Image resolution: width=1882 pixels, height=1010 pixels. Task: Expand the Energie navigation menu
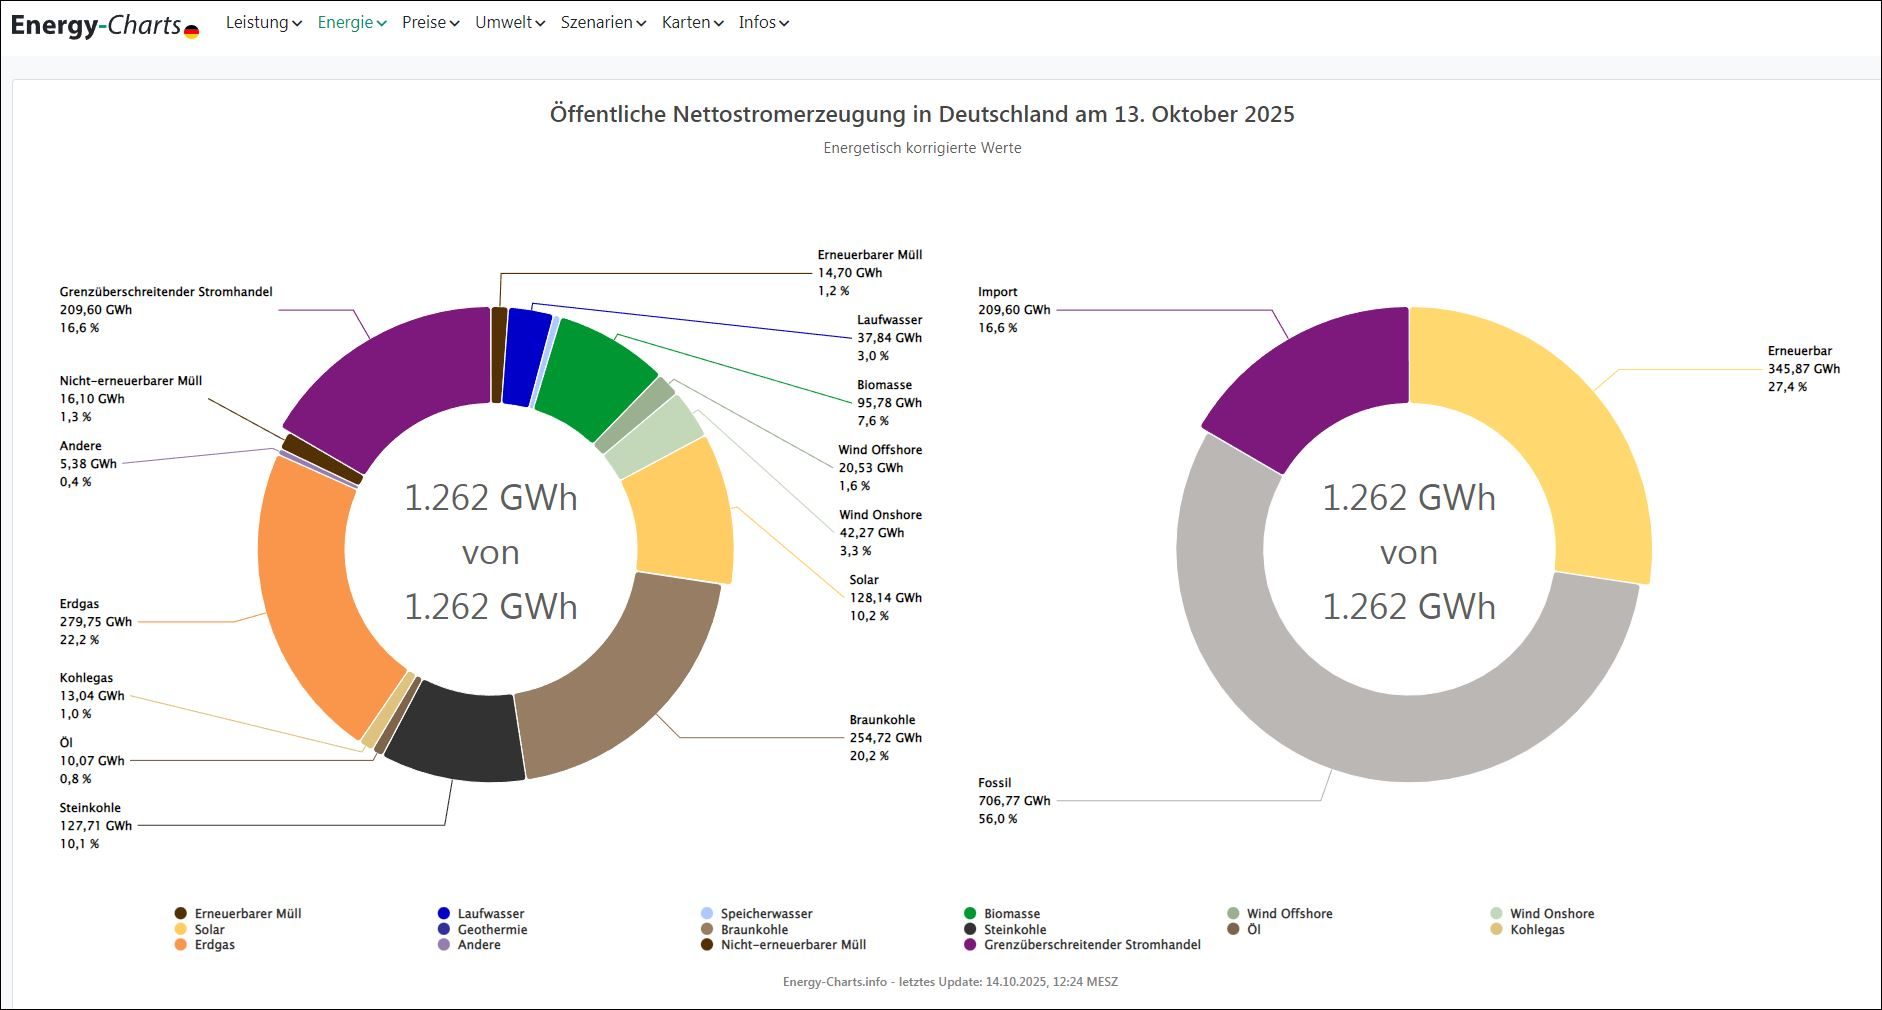point(351,22)
